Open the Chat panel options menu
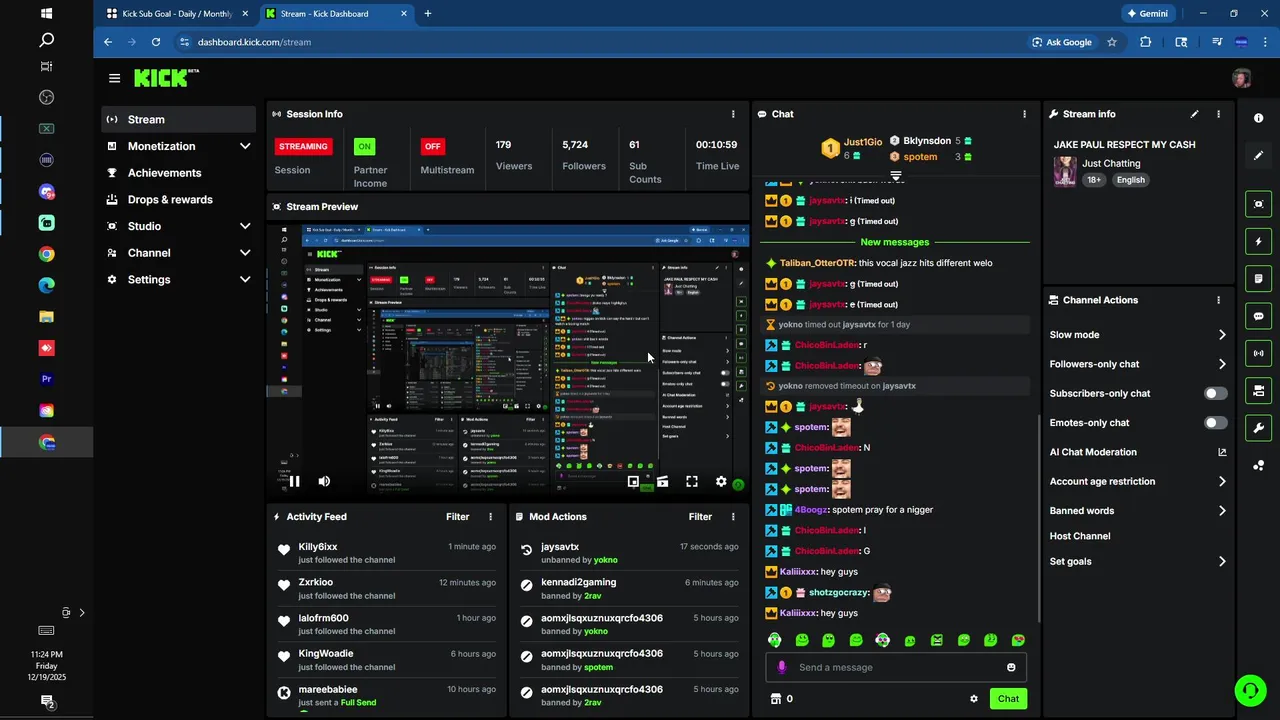 (1024, 114)
